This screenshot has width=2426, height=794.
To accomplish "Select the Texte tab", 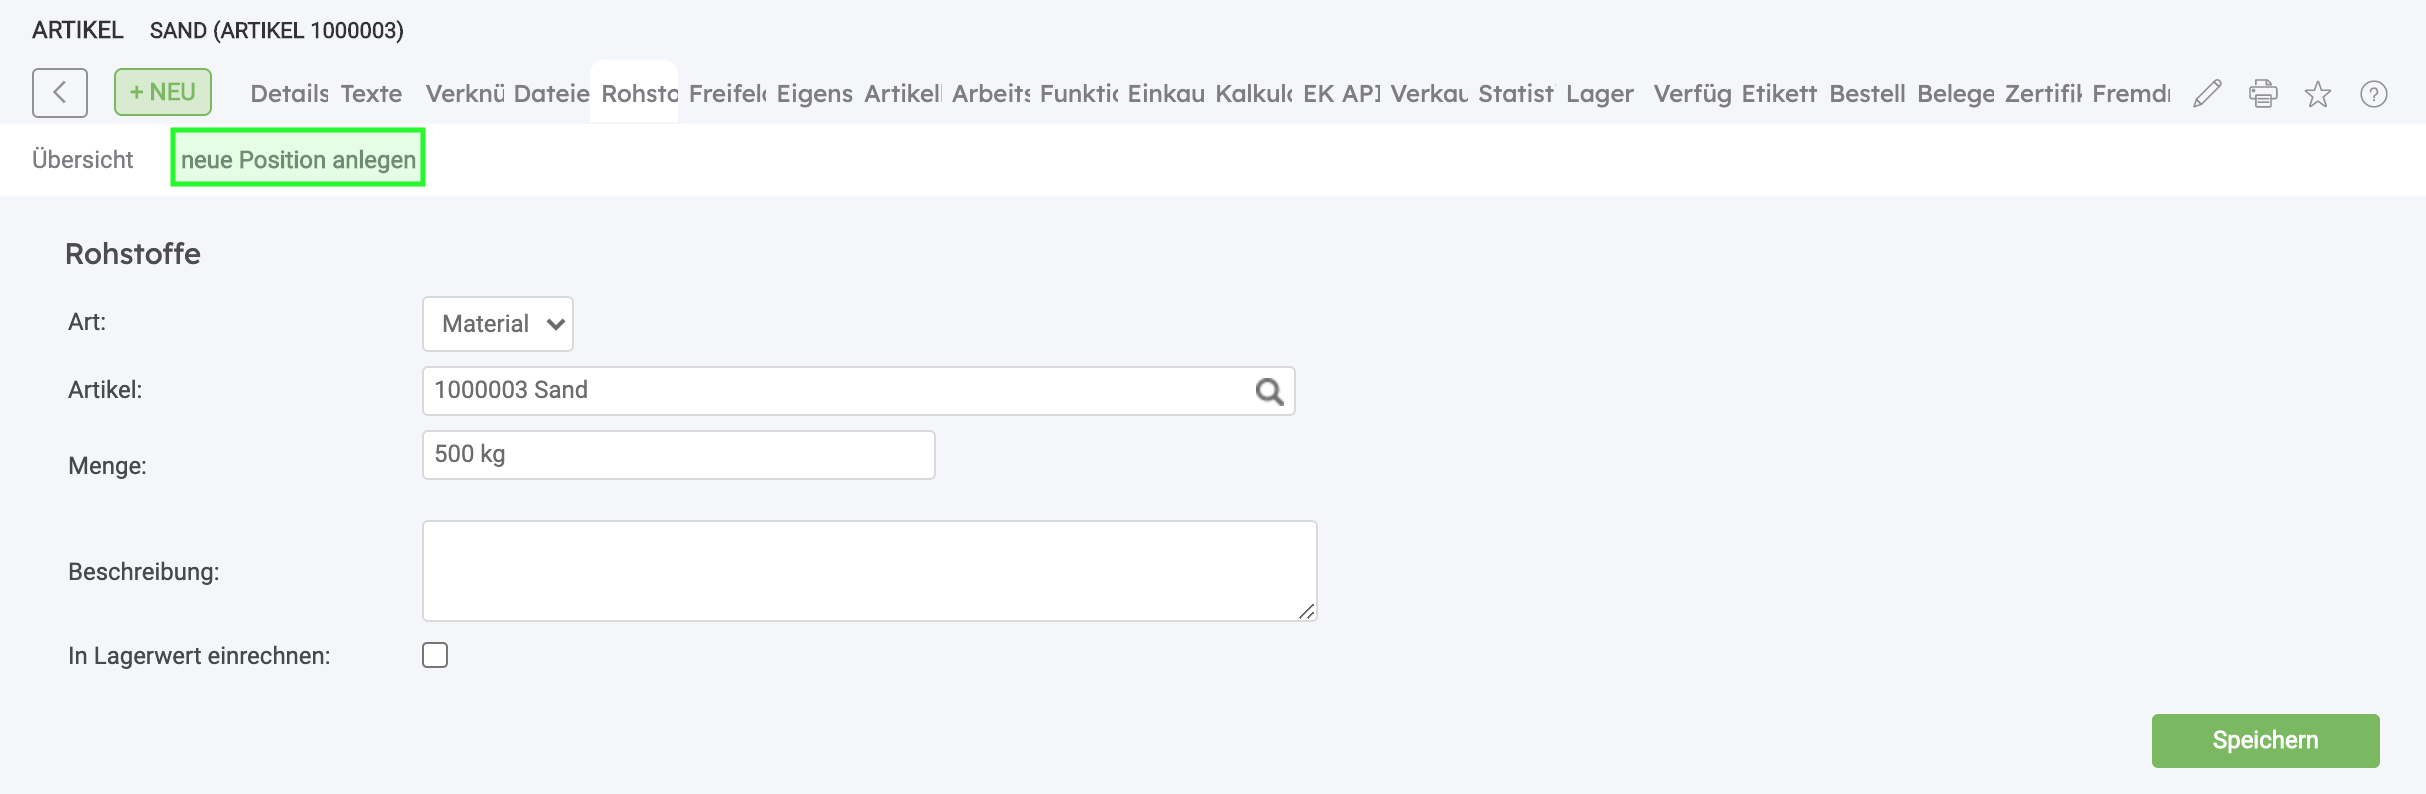I will [x=371, y=94].
